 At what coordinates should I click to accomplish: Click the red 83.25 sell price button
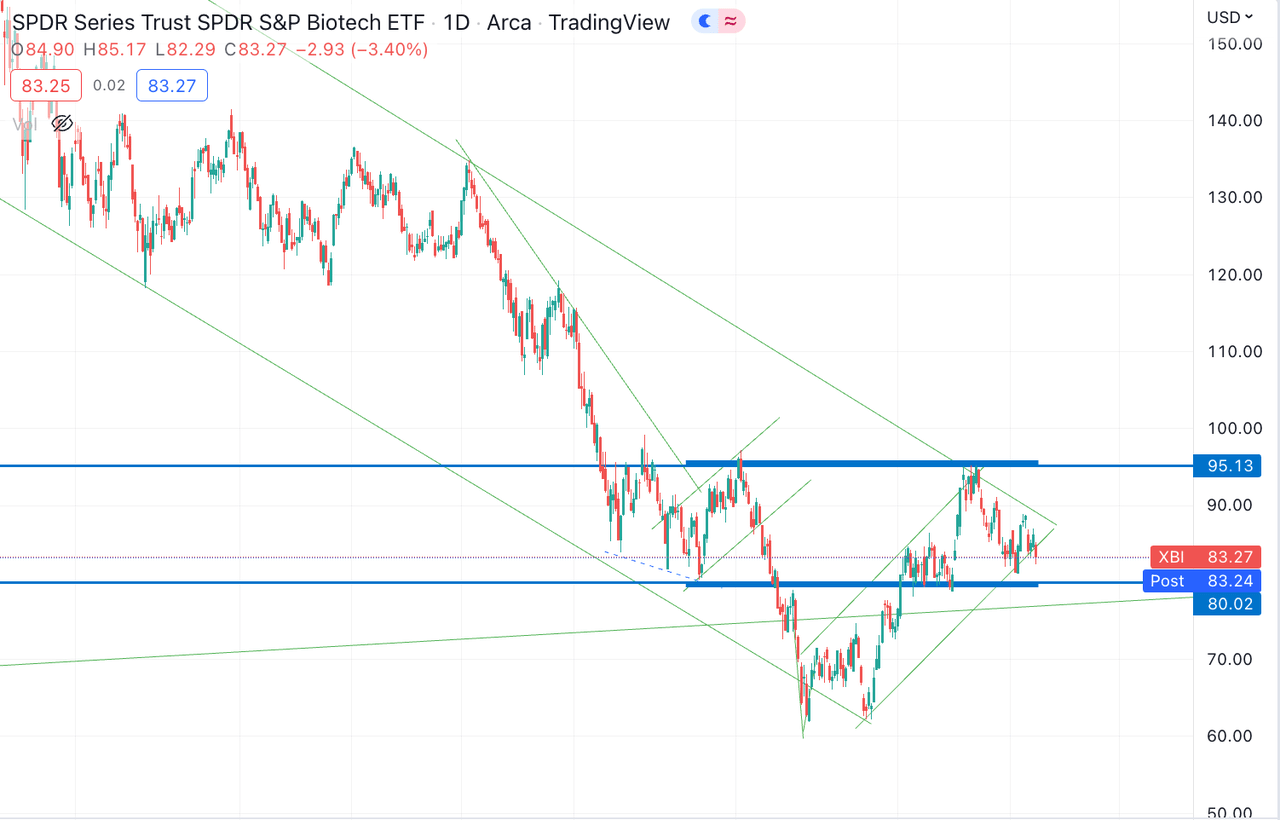pos(47,86)
